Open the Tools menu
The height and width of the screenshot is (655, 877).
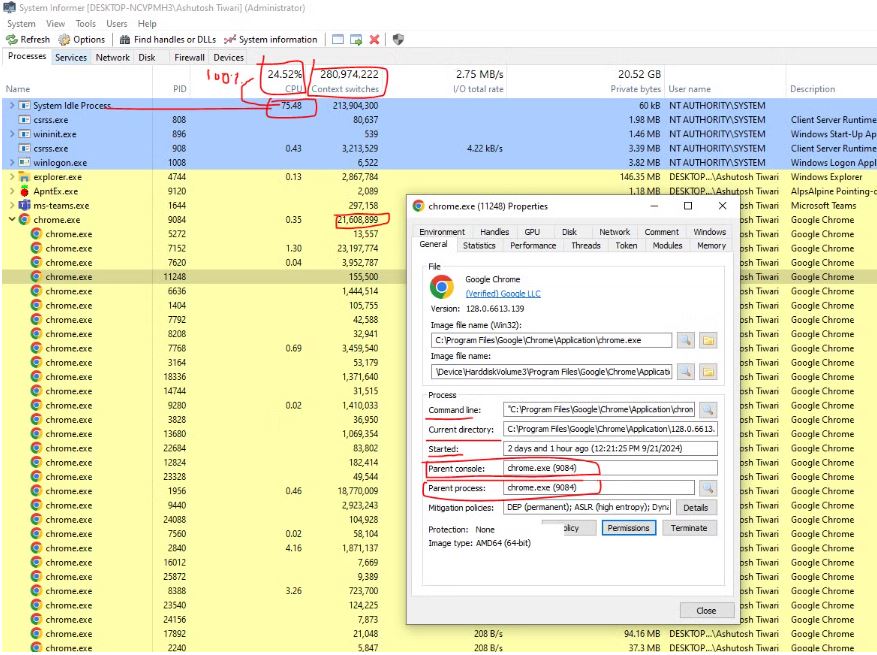coord(86,23)
